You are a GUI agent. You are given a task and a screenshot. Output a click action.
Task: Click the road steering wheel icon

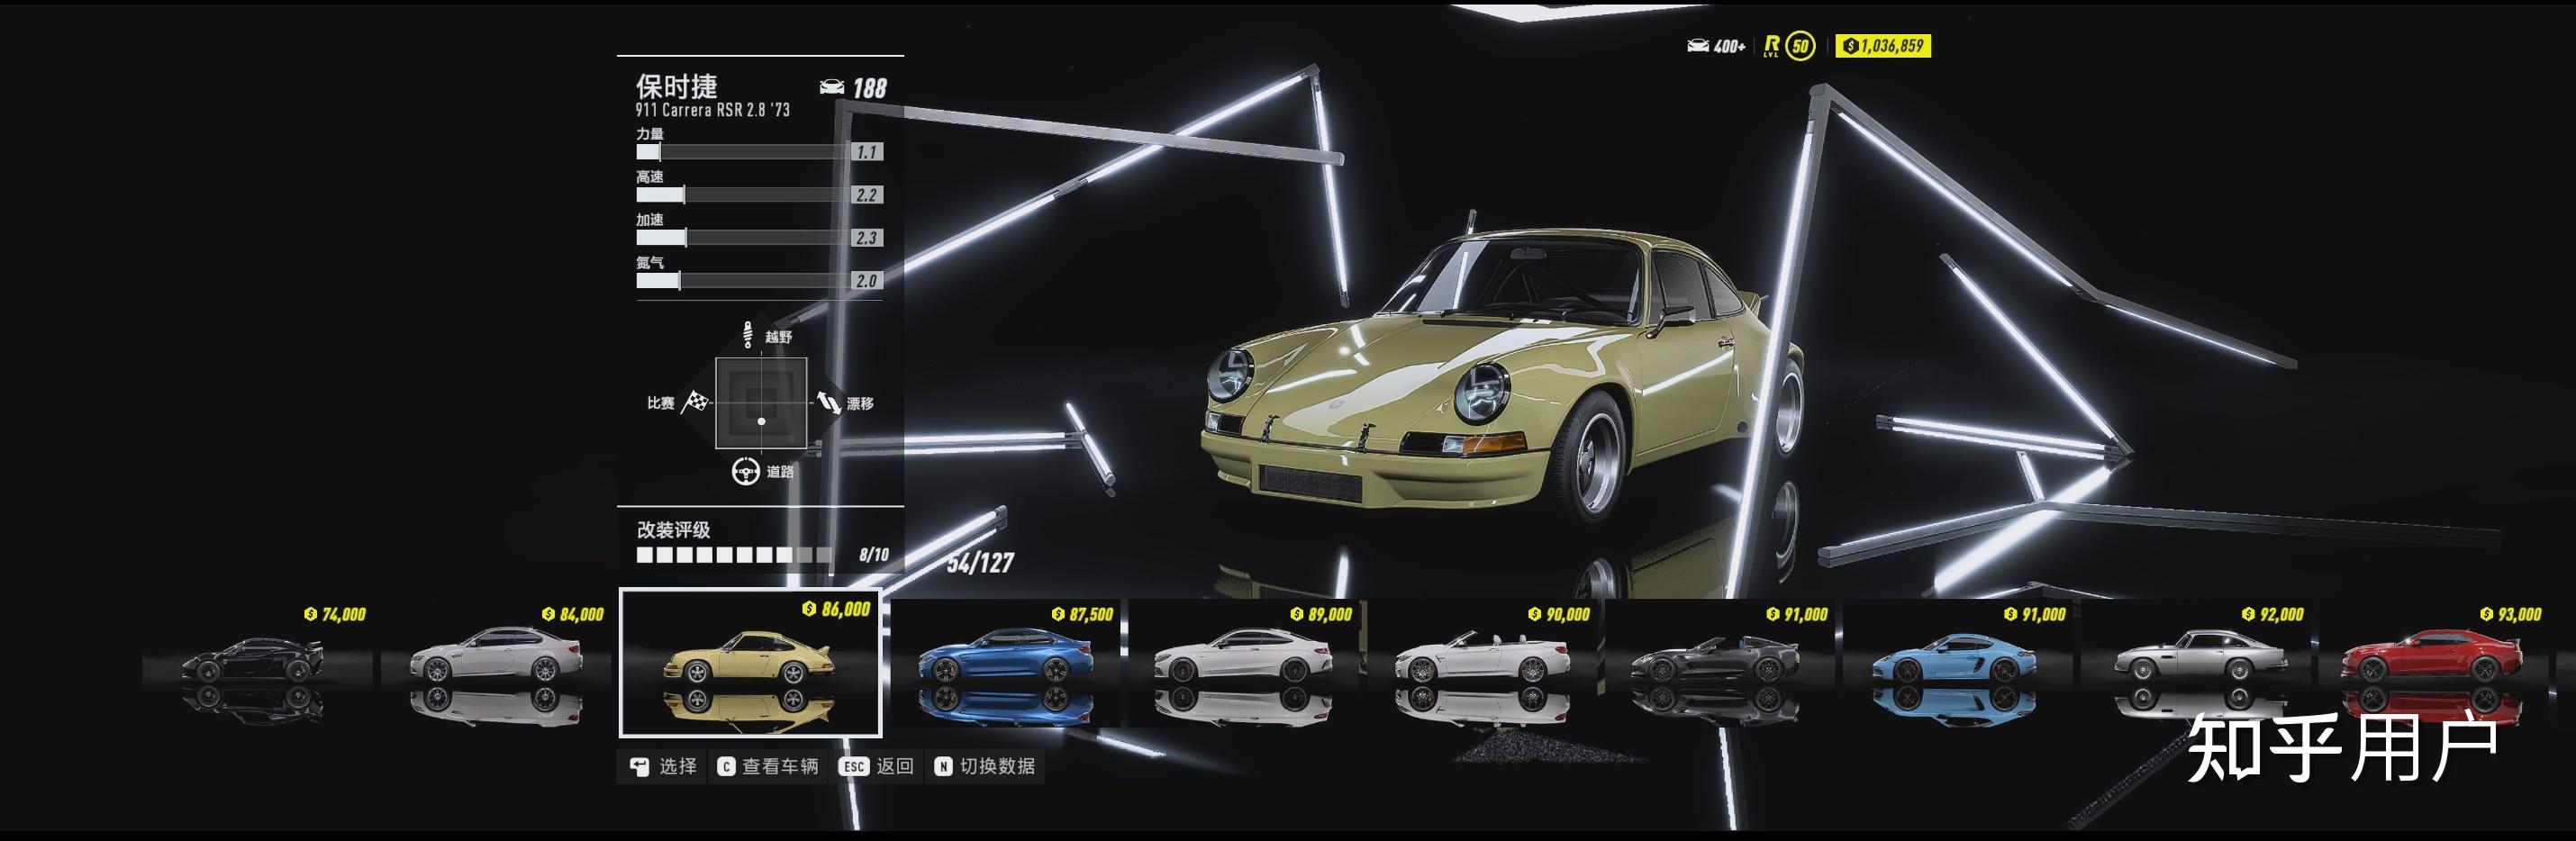pyautogui.click(x=745, y=471)
